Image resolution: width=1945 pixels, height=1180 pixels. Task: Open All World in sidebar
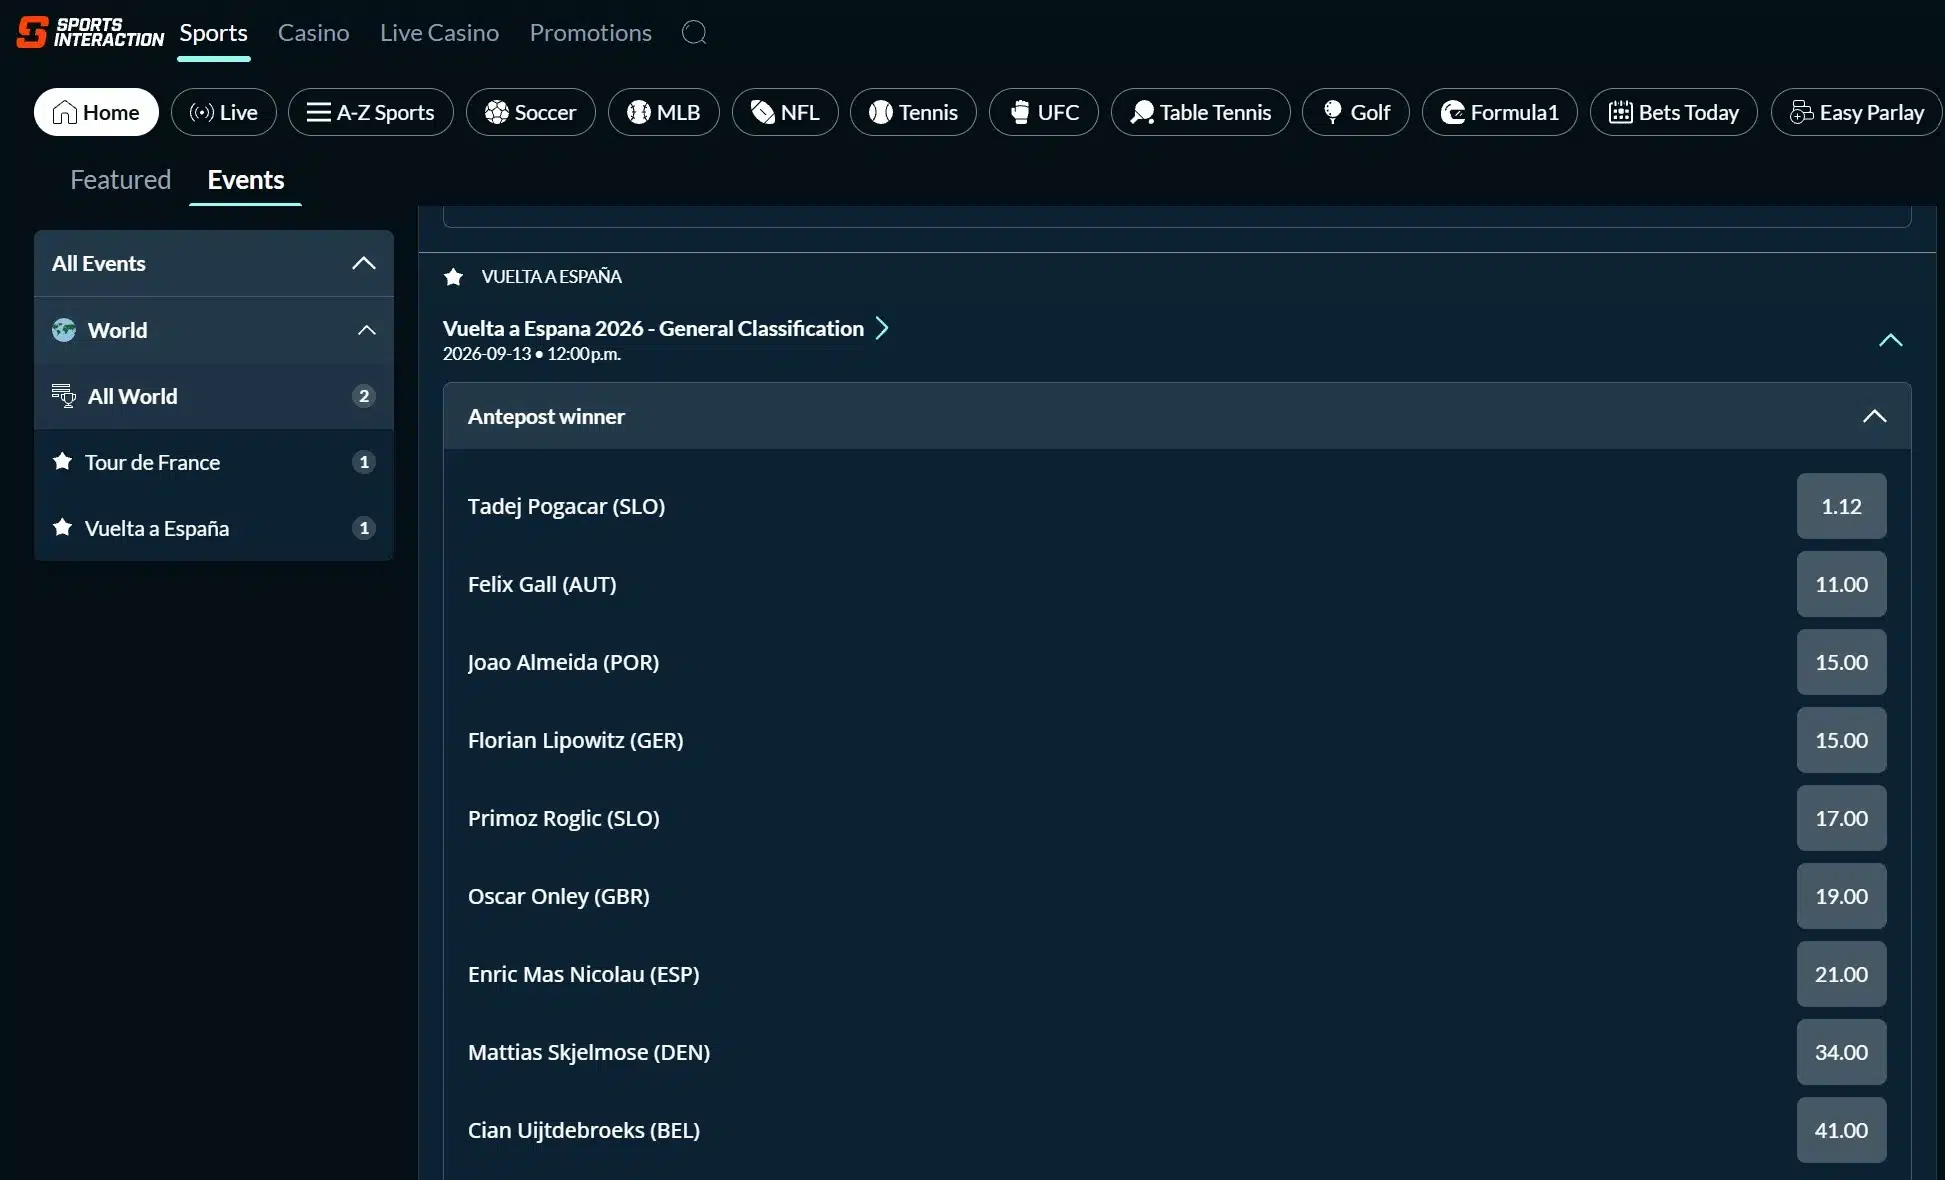pyautogui.click(x=214, y=396)
